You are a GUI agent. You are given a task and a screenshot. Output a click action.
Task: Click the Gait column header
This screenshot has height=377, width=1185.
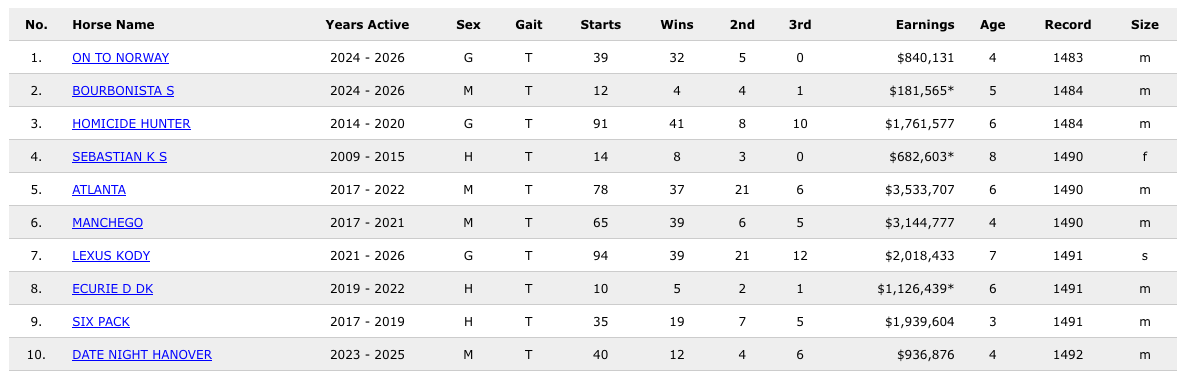point(528,25)
